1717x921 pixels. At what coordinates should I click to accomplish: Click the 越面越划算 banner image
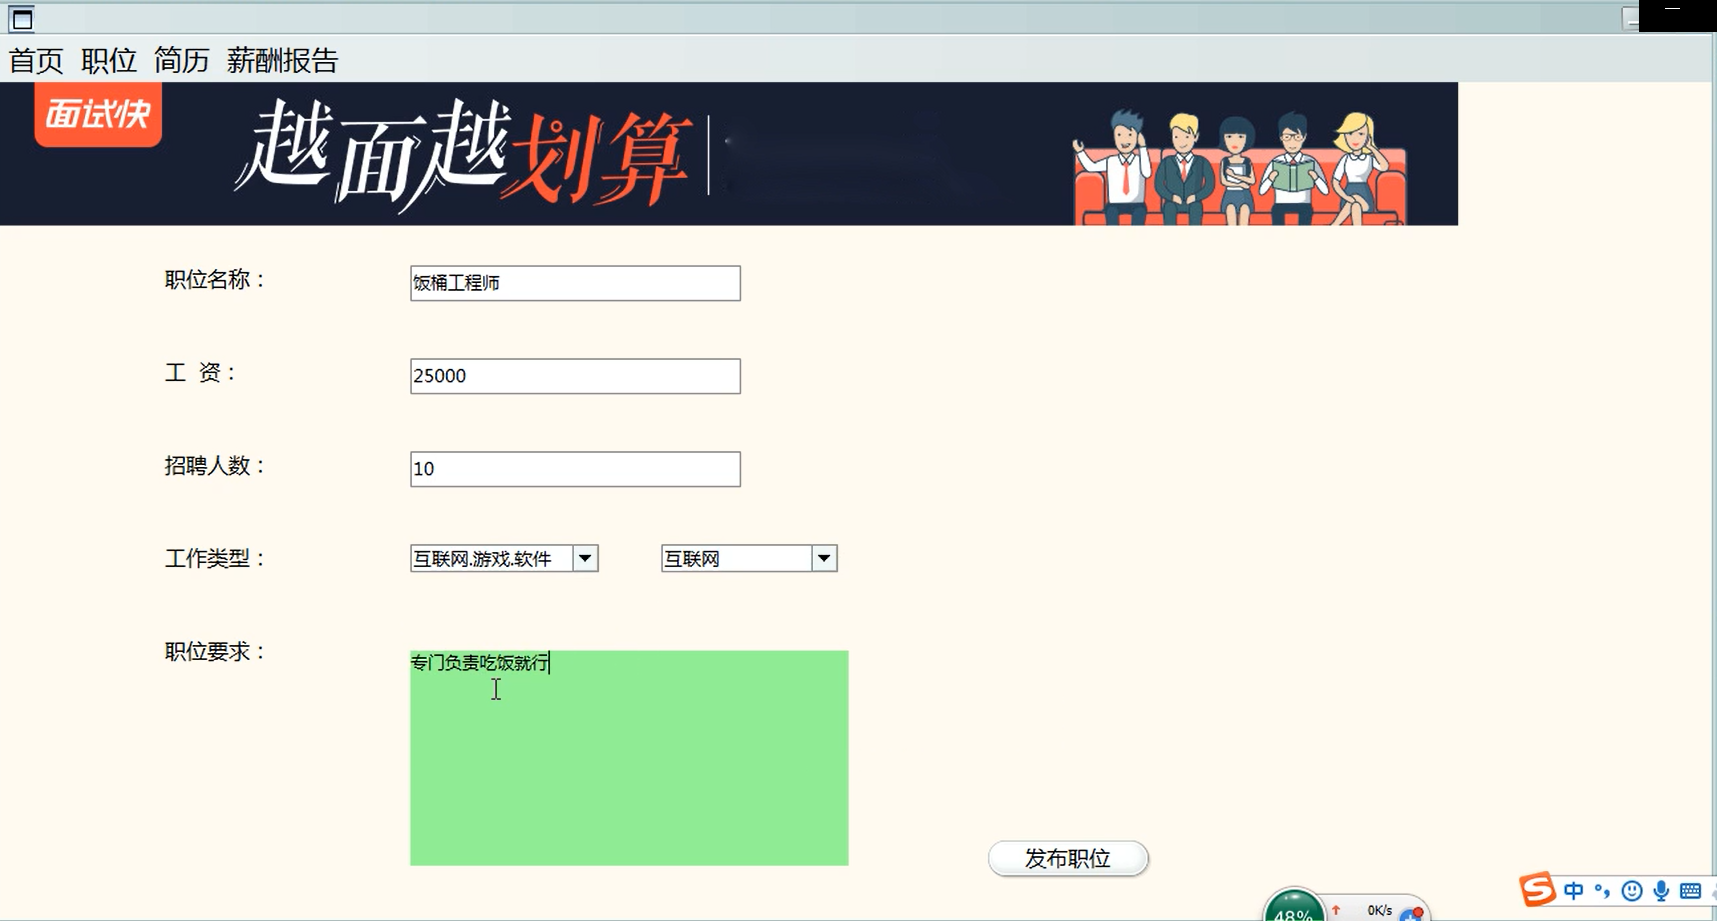(729, 154)
